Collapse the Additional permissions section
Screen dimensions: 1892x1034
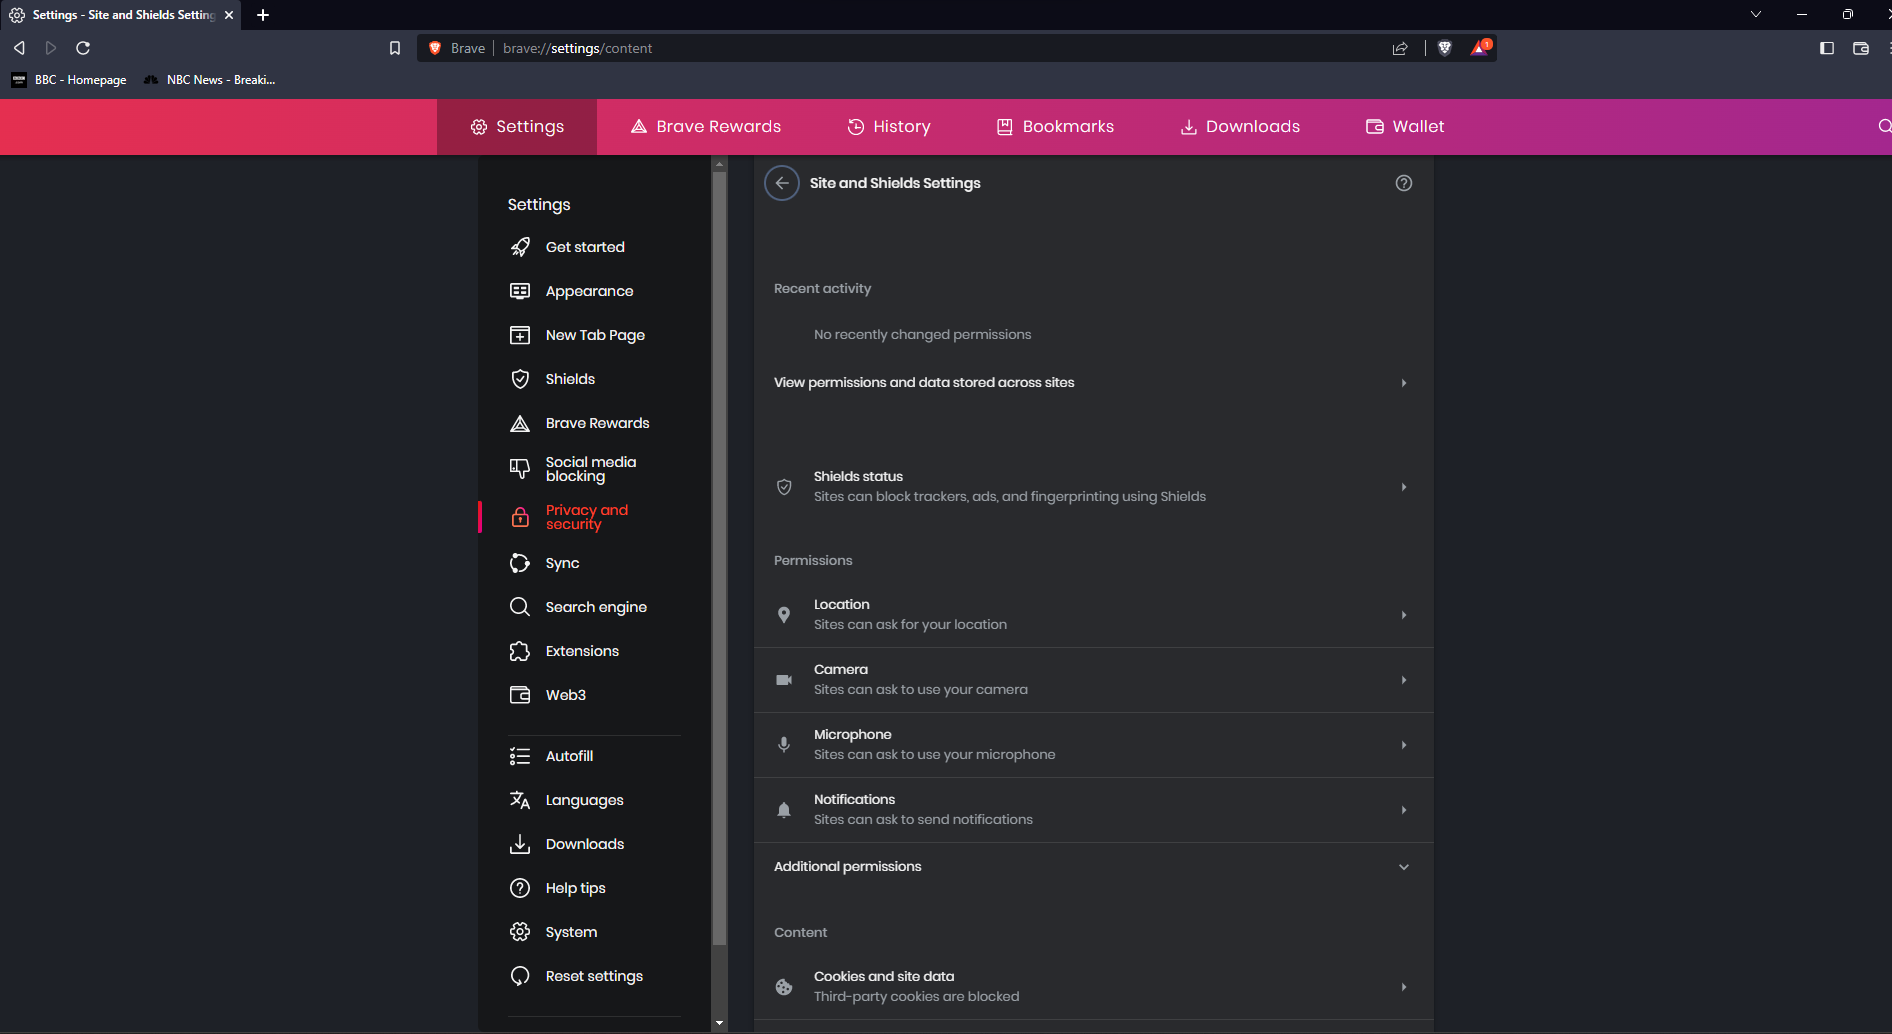1403,867
